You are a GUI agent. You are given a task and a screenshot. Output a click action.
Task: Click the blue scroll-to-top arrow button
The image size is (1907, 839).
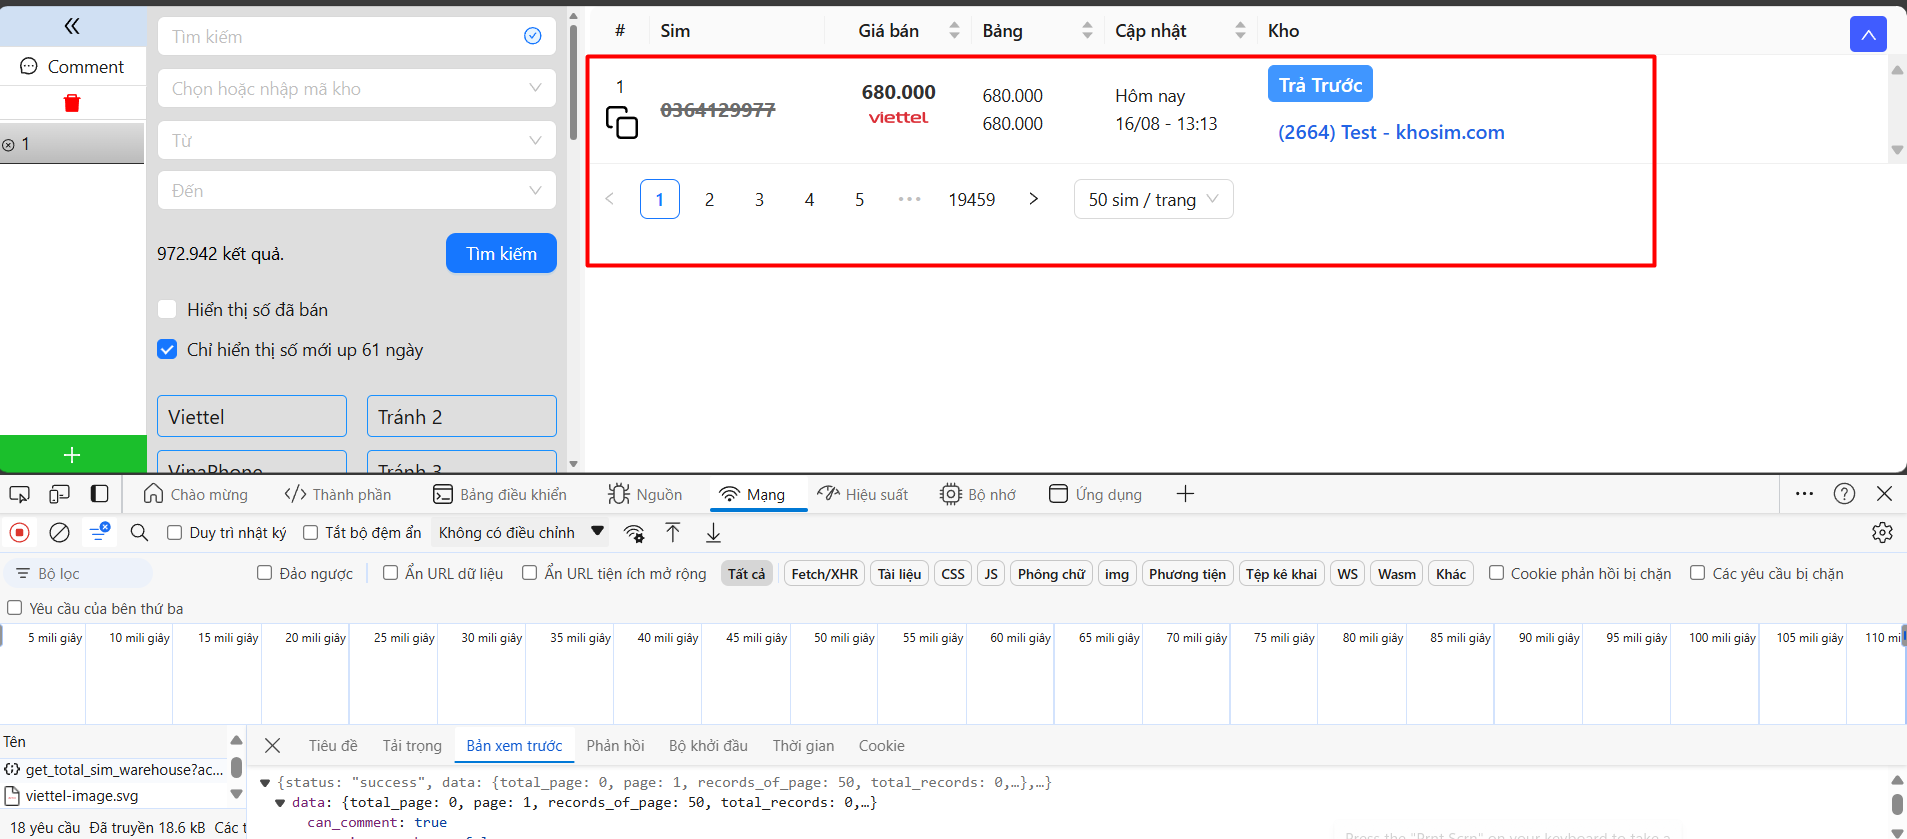pos(1868,34)
